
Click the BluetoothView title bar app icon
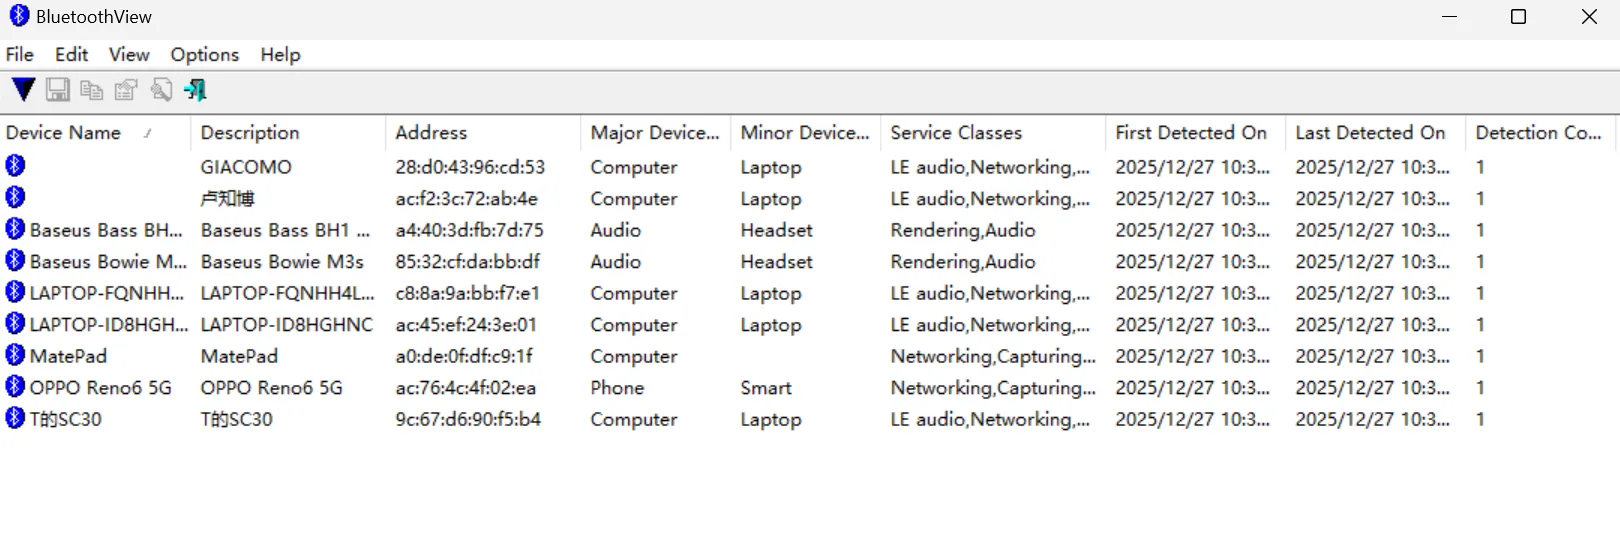tap(19, 16)
